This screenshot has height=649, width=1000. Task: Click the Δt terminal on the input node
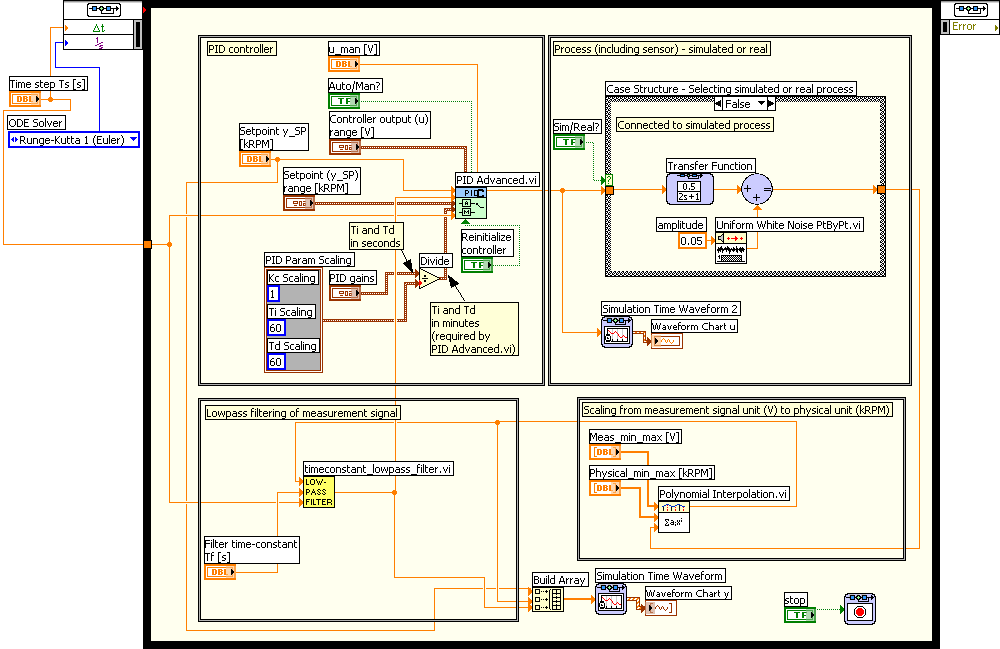pyautogui.click(x=99, y=27)
